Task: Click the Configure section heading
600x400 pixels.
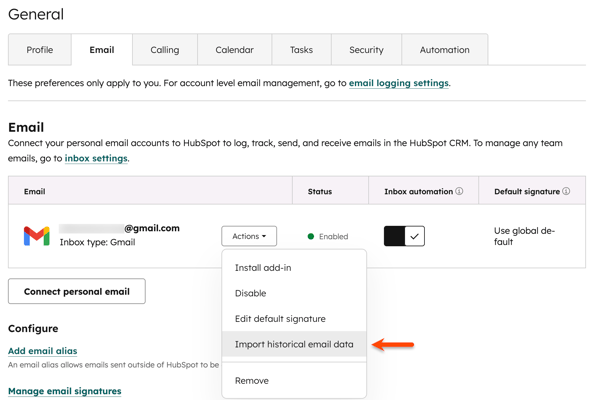Action: tap(33, 328)
